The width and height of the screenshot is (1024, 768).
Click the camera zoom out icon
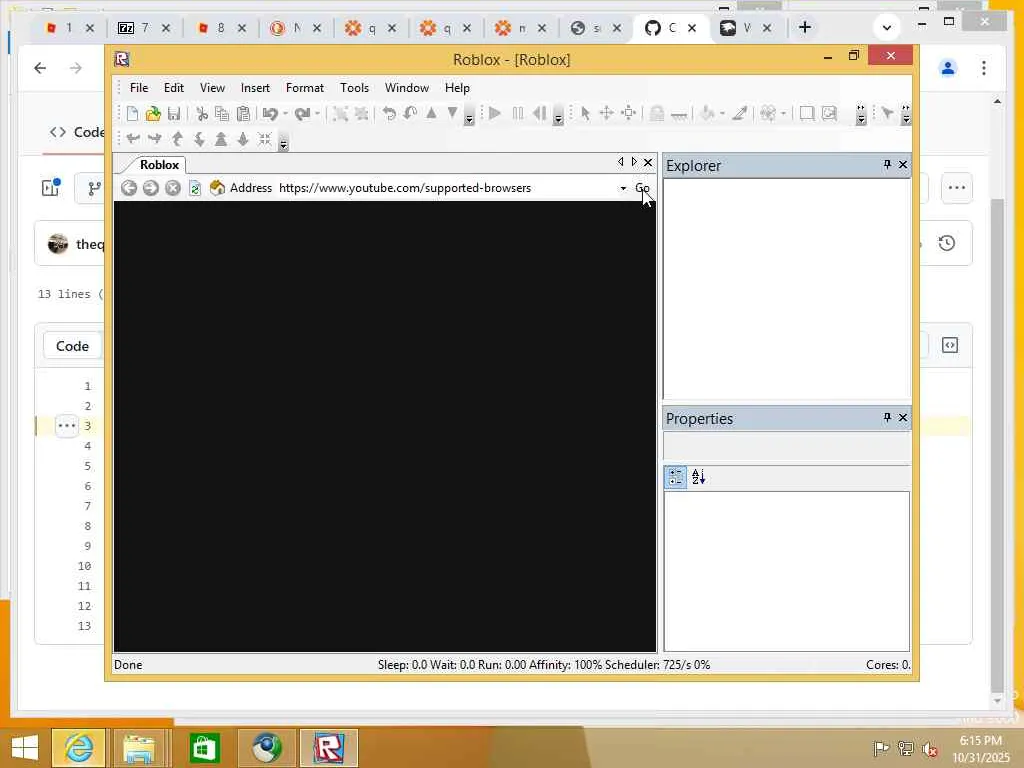[x=242, y=138]
